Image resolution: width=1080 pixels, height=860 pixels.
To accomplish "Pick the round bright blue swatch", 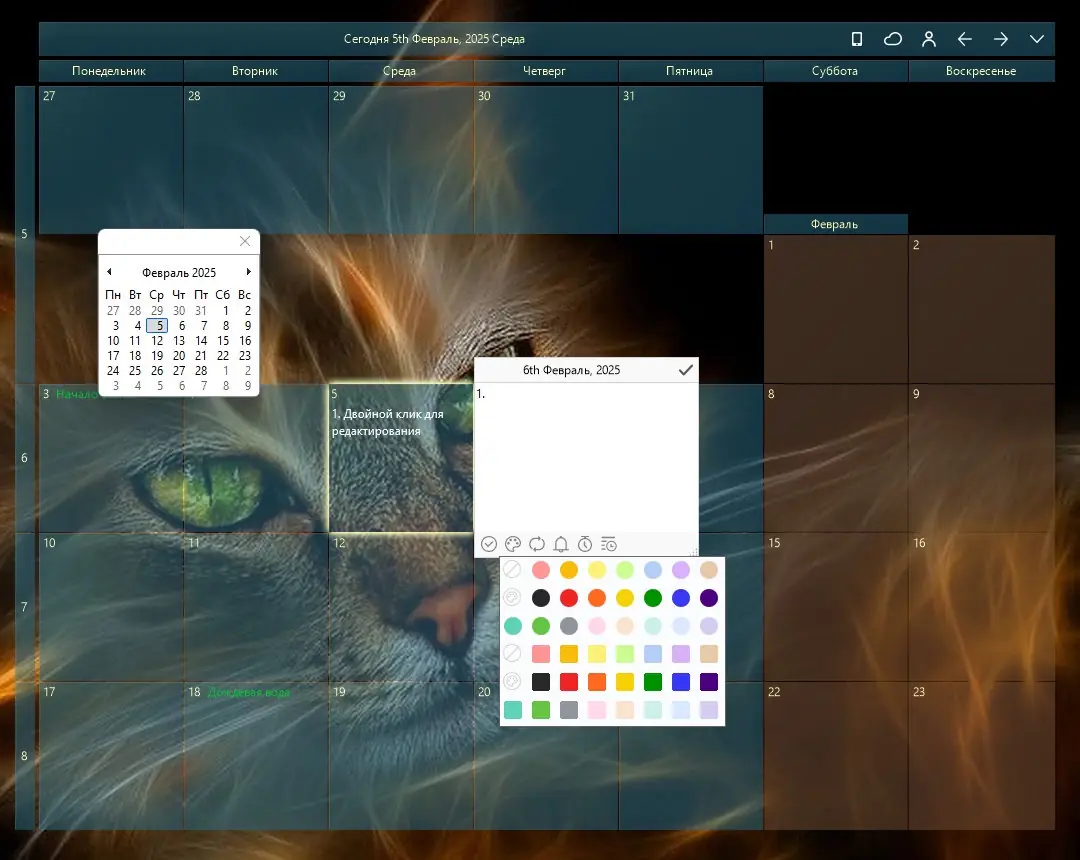I will coord(681,598).
